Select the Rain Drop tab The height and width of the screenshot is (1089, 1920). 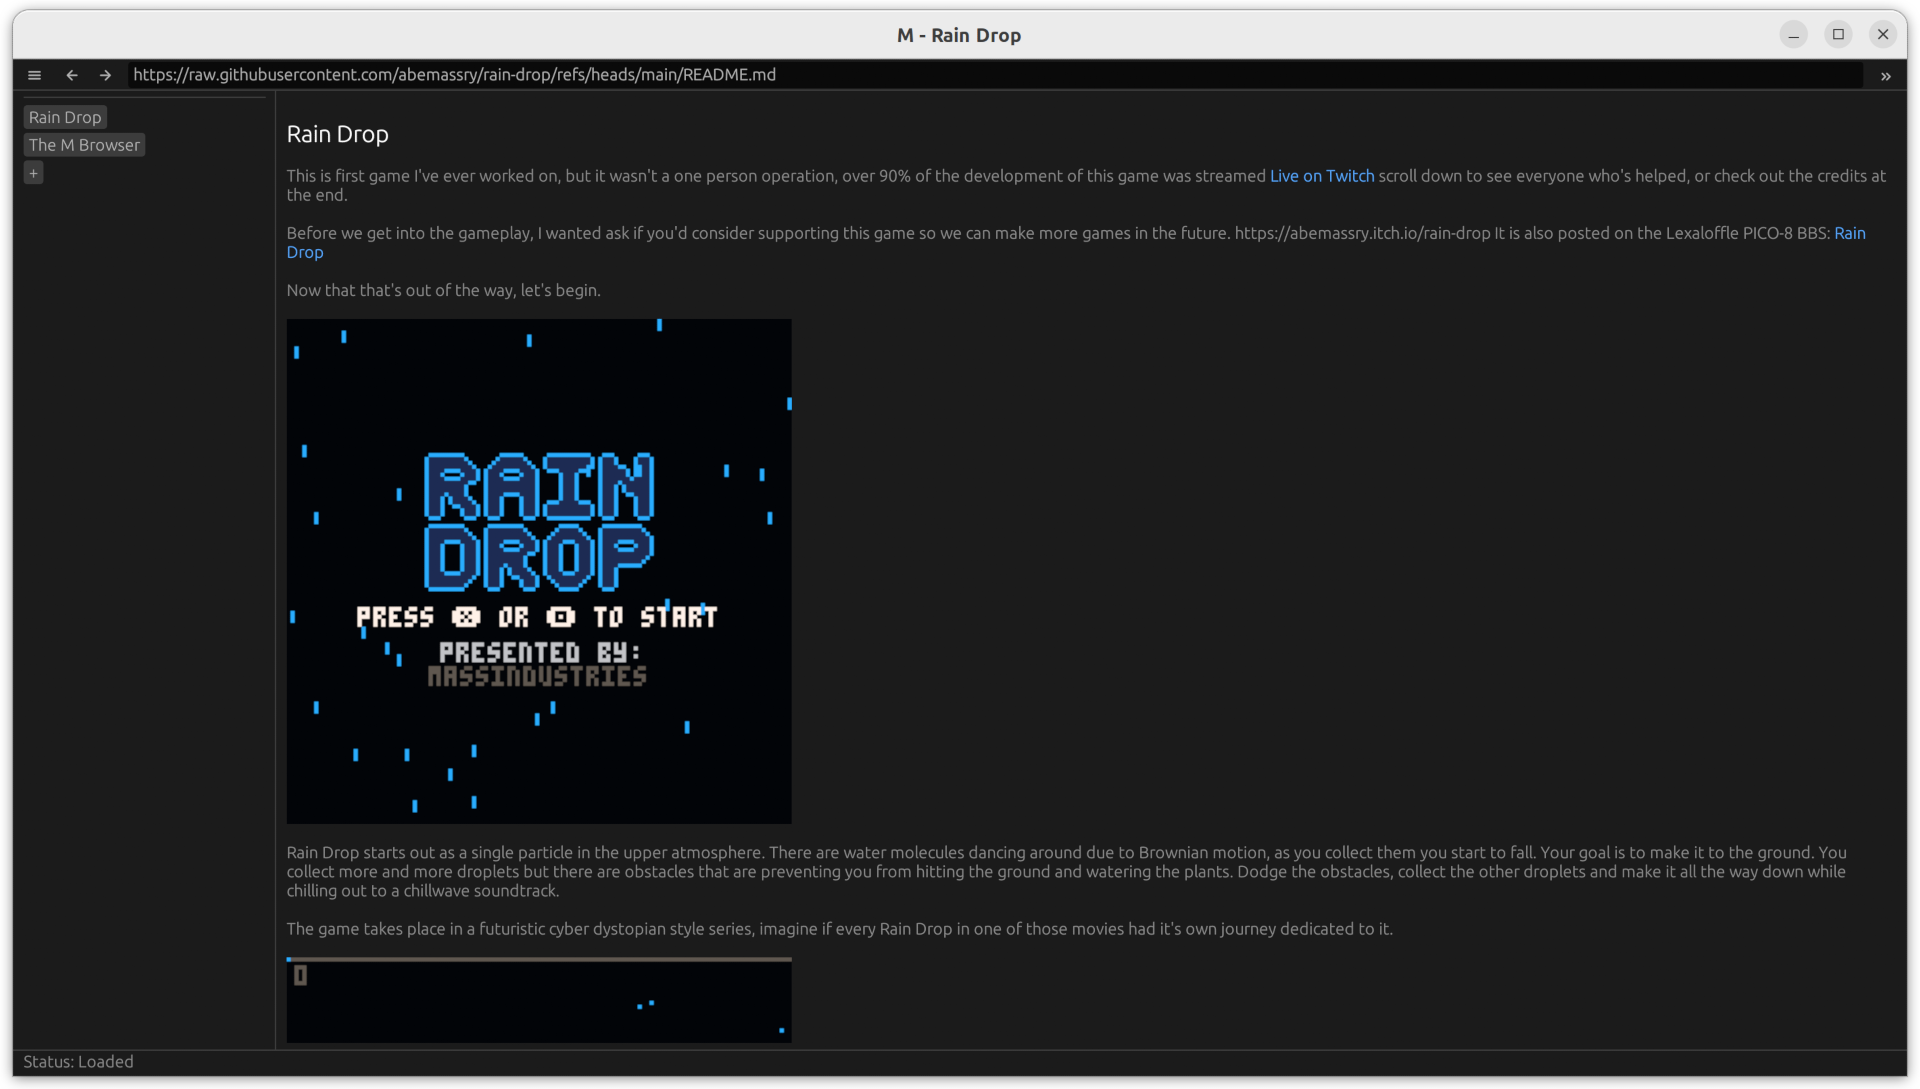pos(64,117)
